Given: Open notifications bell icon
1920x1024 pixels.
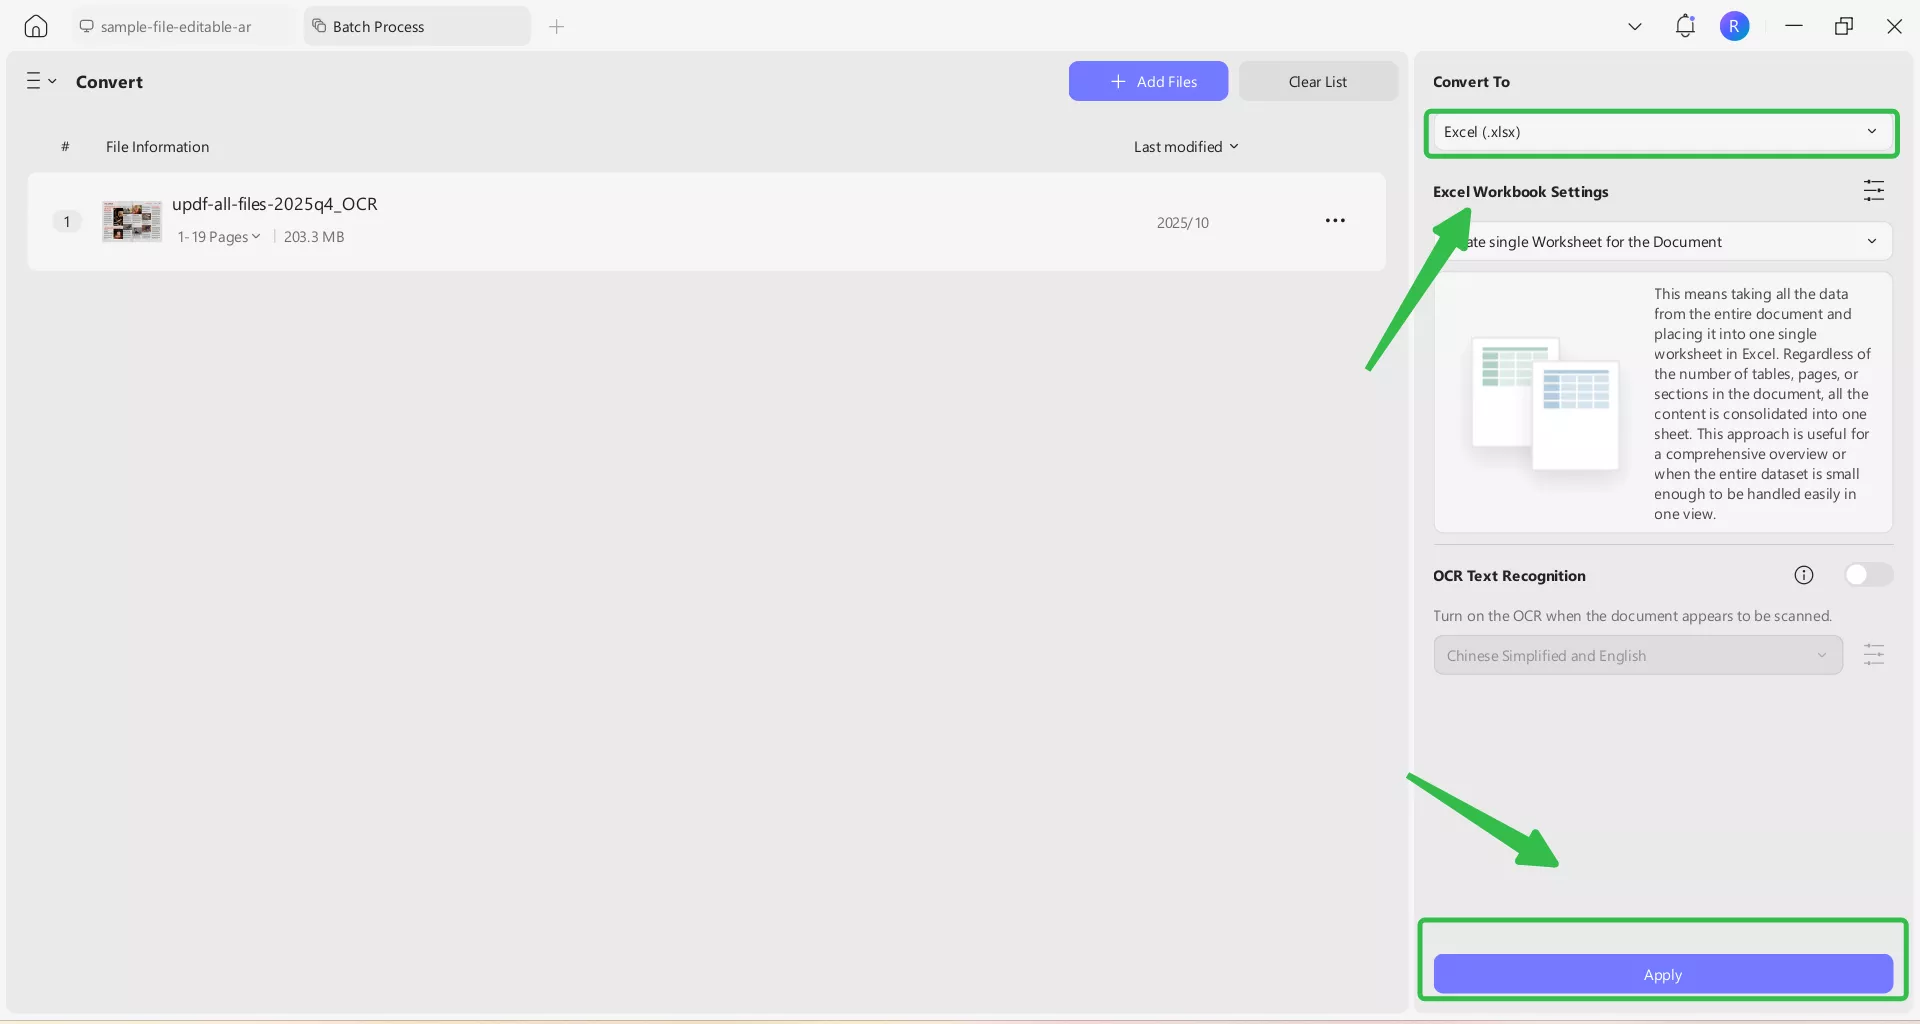Looking at the screenshot, I should pyautogui.click(x=1685, y=26).
